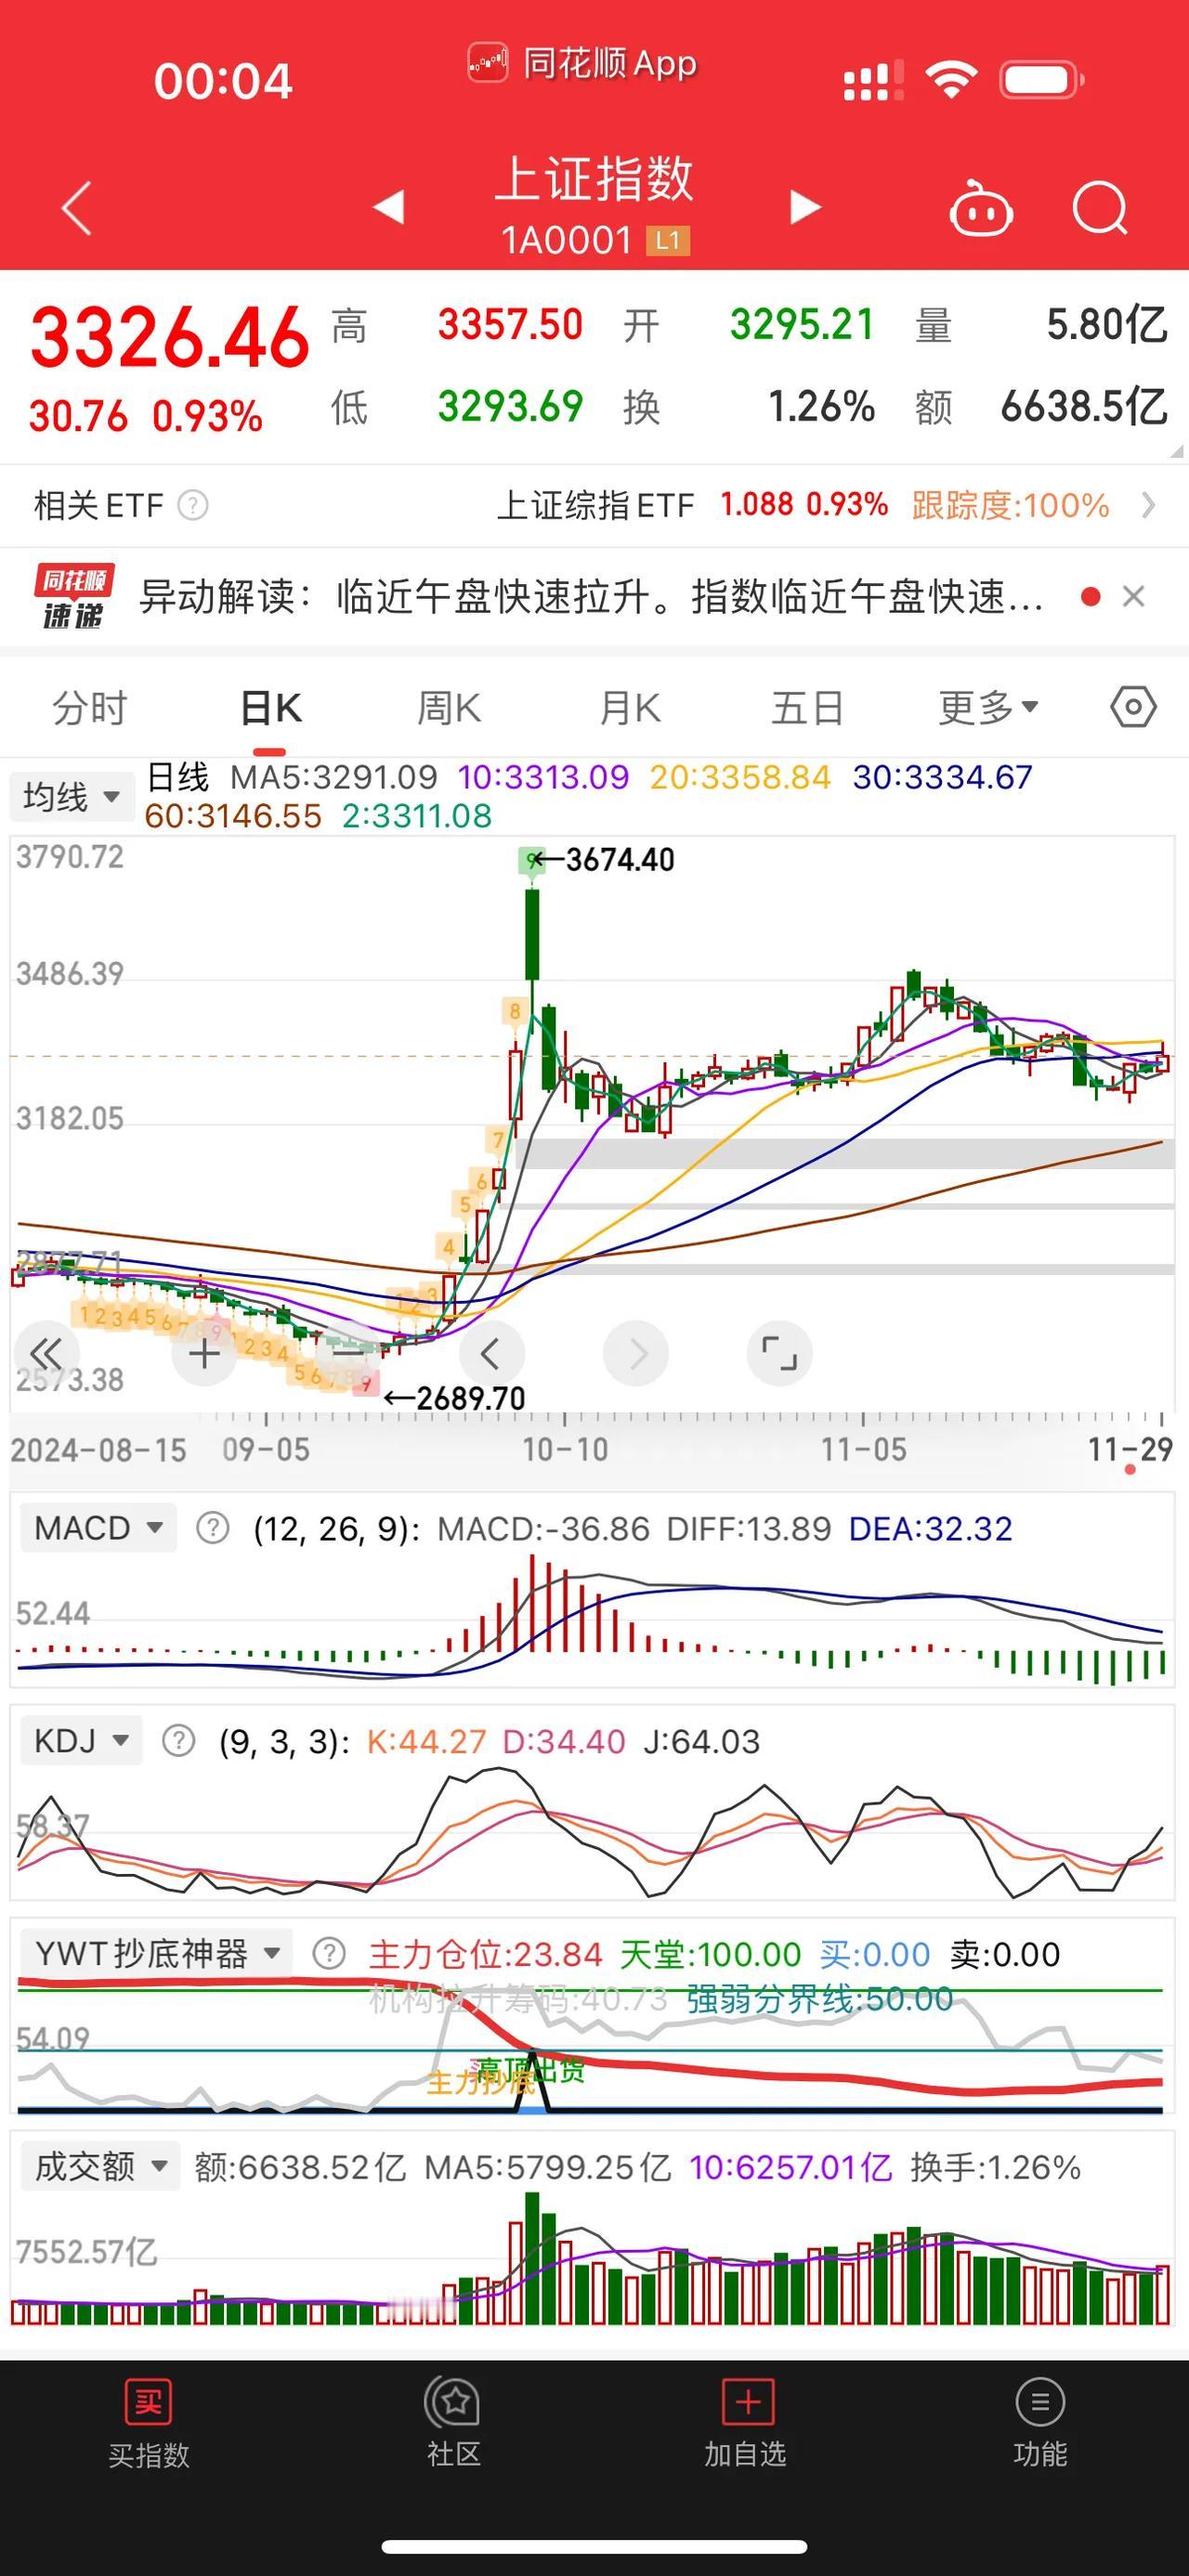Open help for 相关ETF
Viewport: 1189px width, 2576px height.
tap(193, 505)
